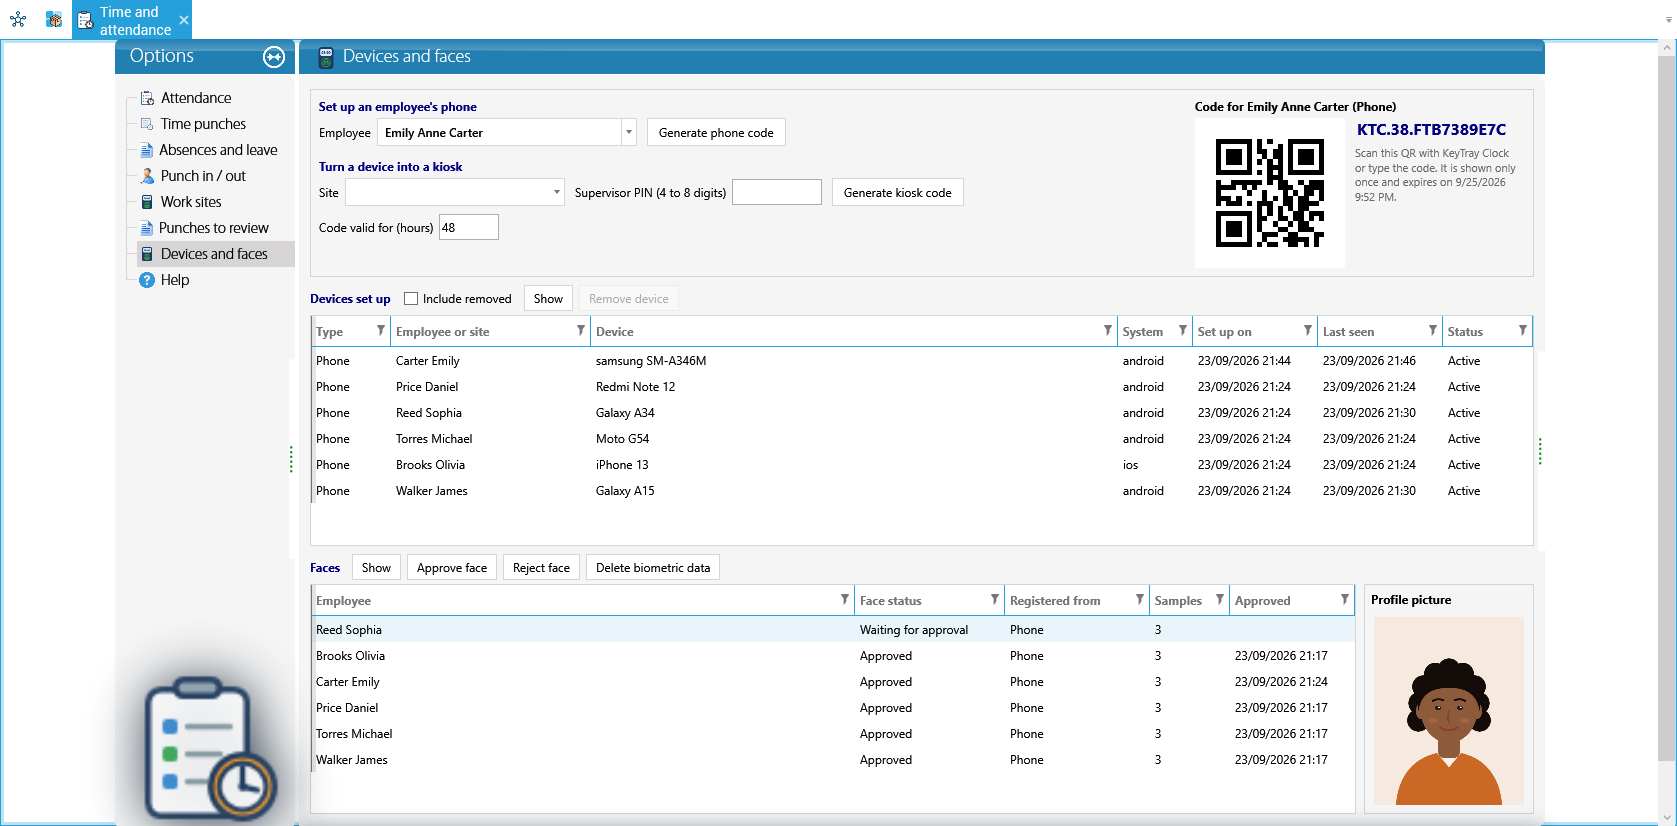Screen dimensions: 1677x826
Task: Click the network hub icon in tab bar
Action: point(18,19)
